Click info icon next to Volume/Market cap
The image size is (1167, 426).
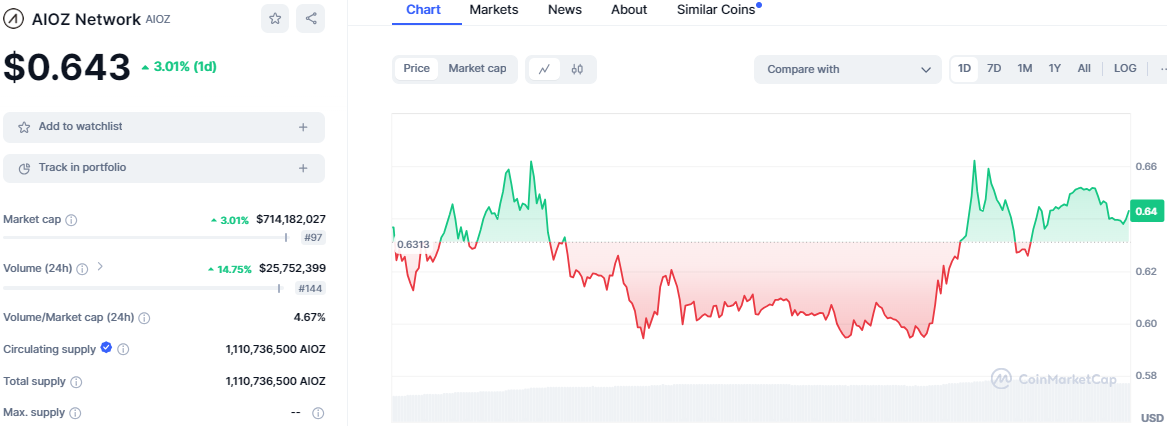click(x=144, y=317)
